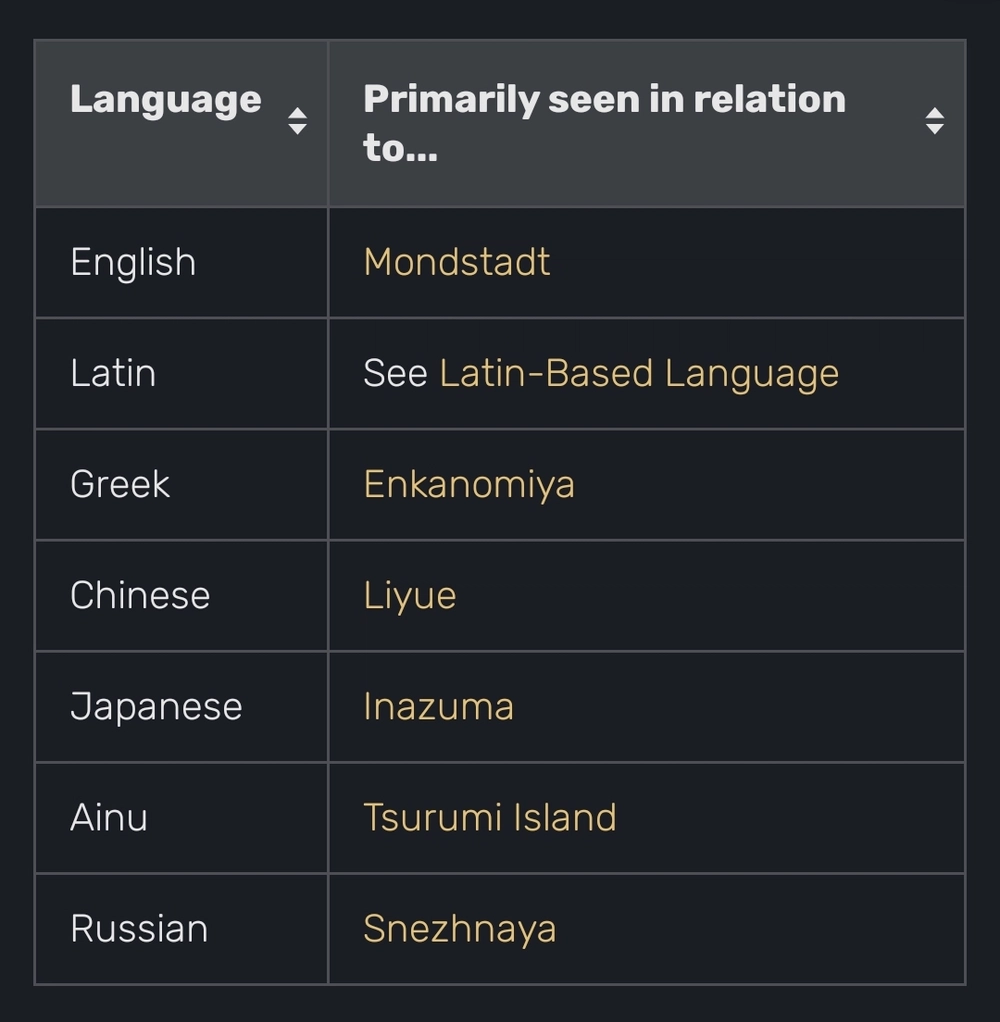1000x1022 pixels.
Task: Click the descending arrow beside Primarily seen header
Action: pyautogui.click(x=935, y=130)
